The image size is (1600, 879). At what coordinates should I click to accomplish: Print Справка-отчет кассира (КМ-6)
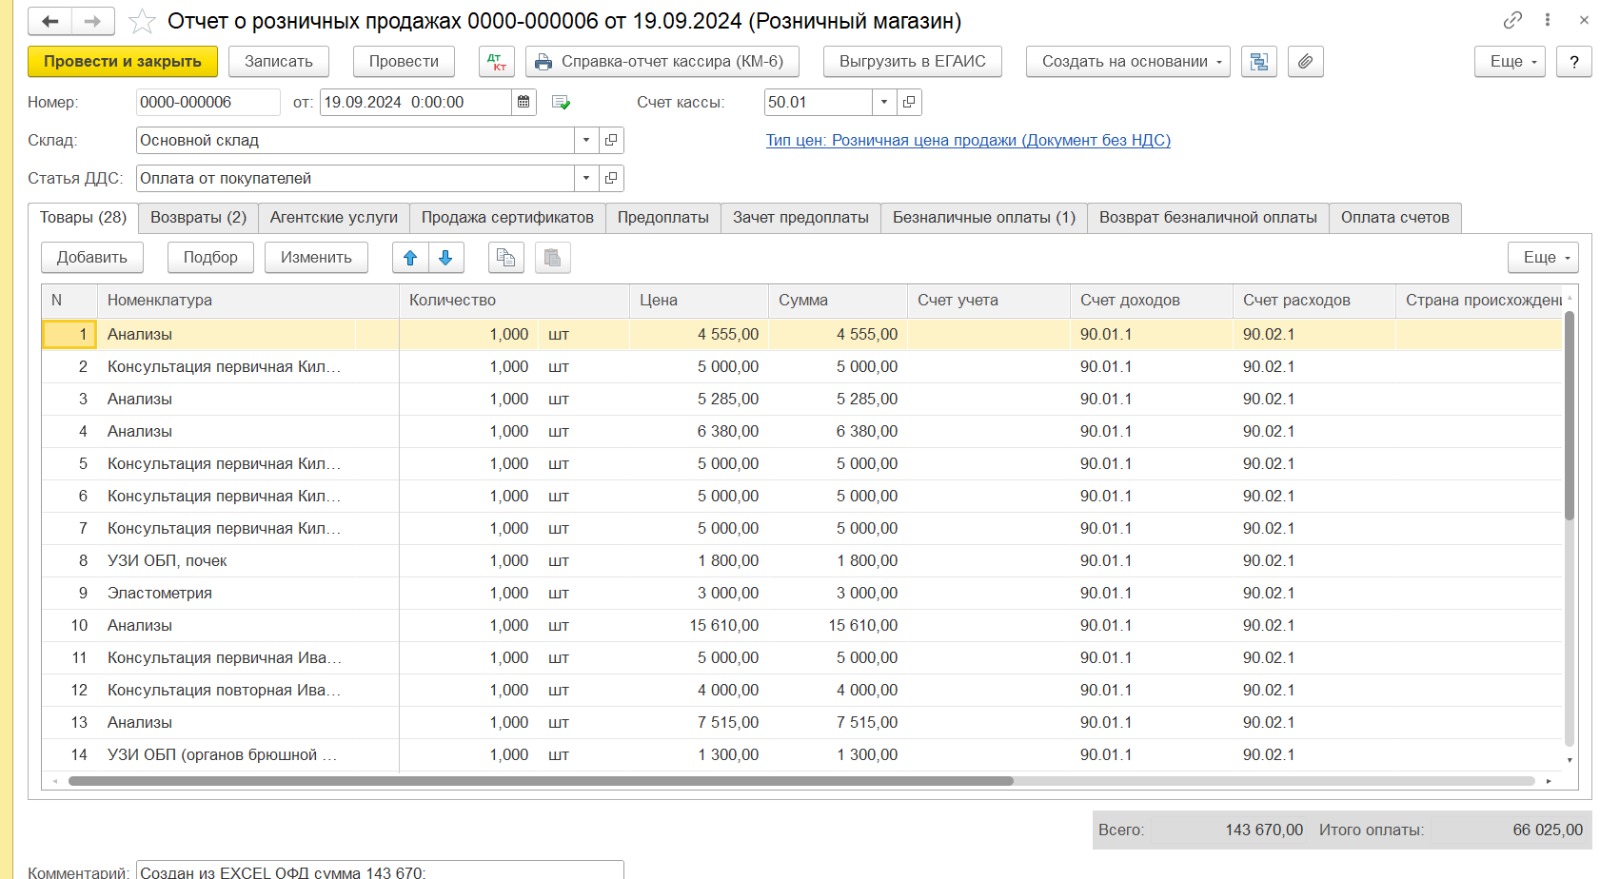point(661,62)
